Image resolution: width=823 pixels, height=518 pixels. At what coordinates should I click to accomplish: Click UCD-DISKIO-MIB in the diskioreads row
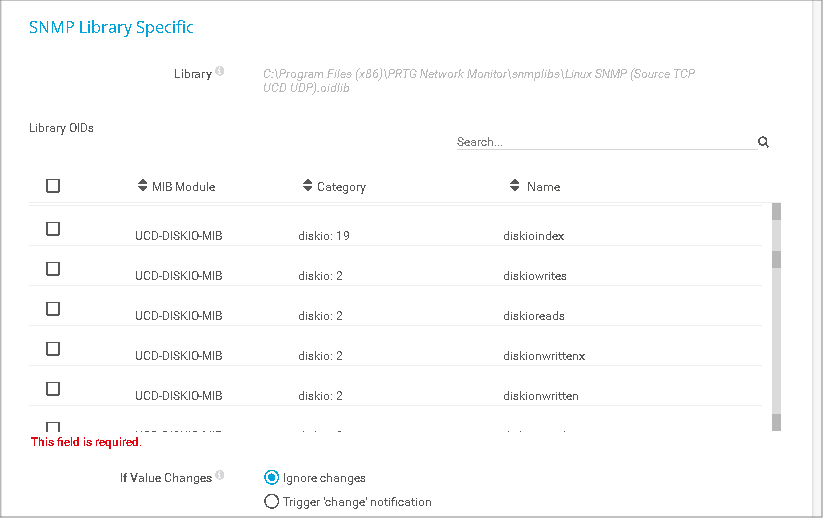[x=178, y=316]
